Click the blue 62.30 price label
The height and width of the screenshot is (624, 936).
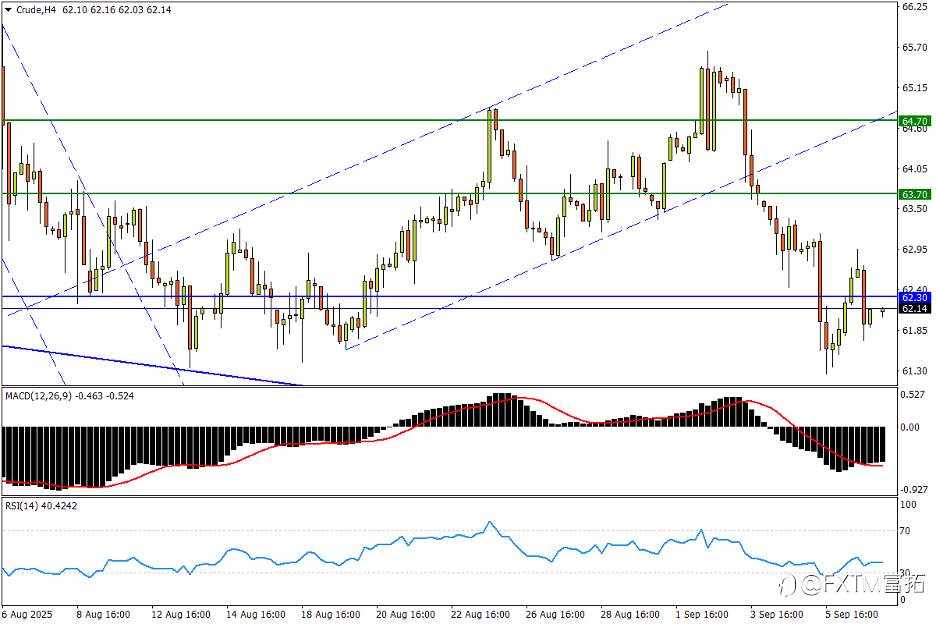915,297
